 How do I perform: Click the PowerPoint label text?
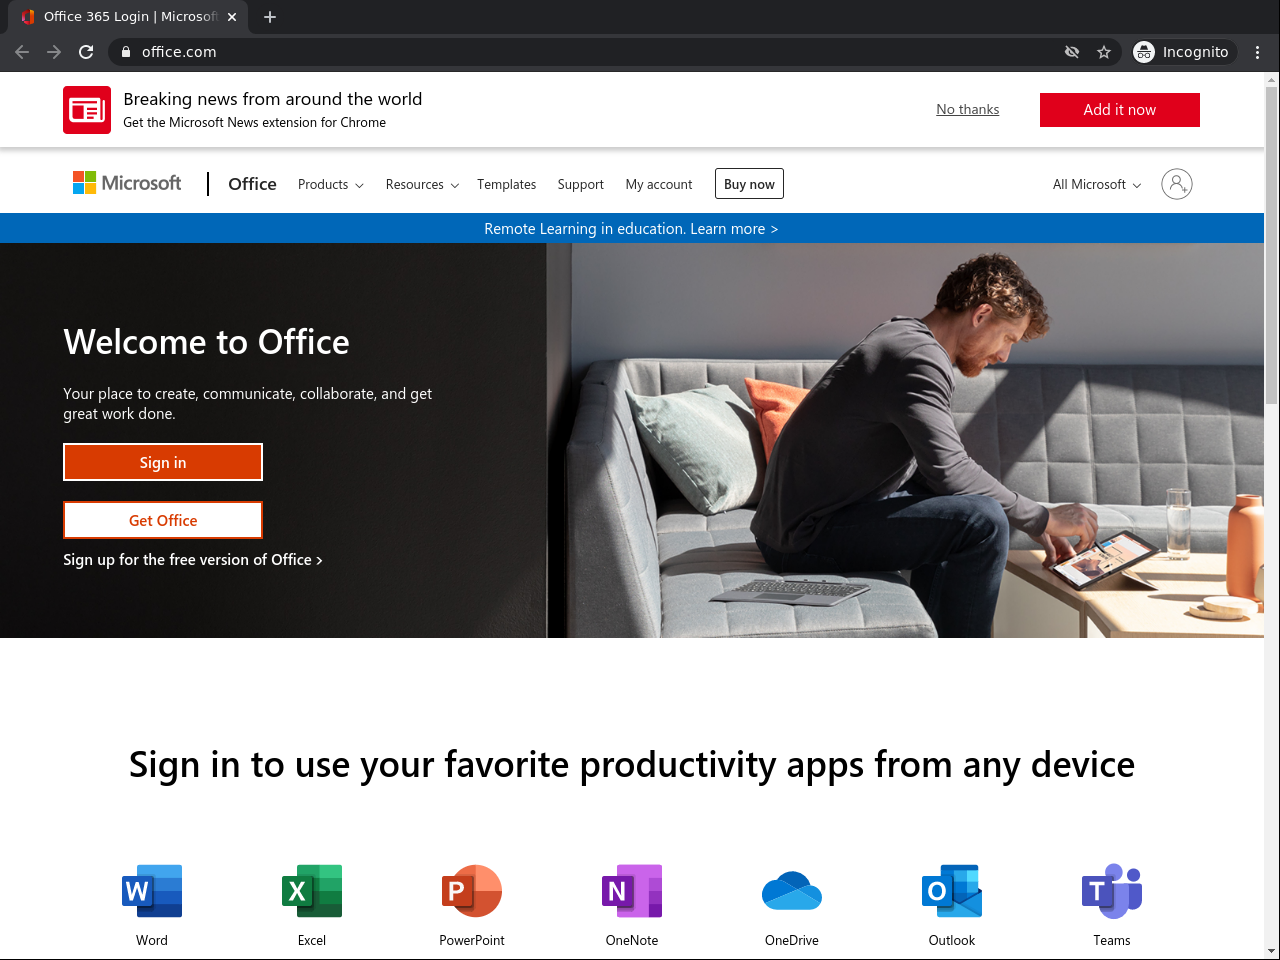pos(472,940)
